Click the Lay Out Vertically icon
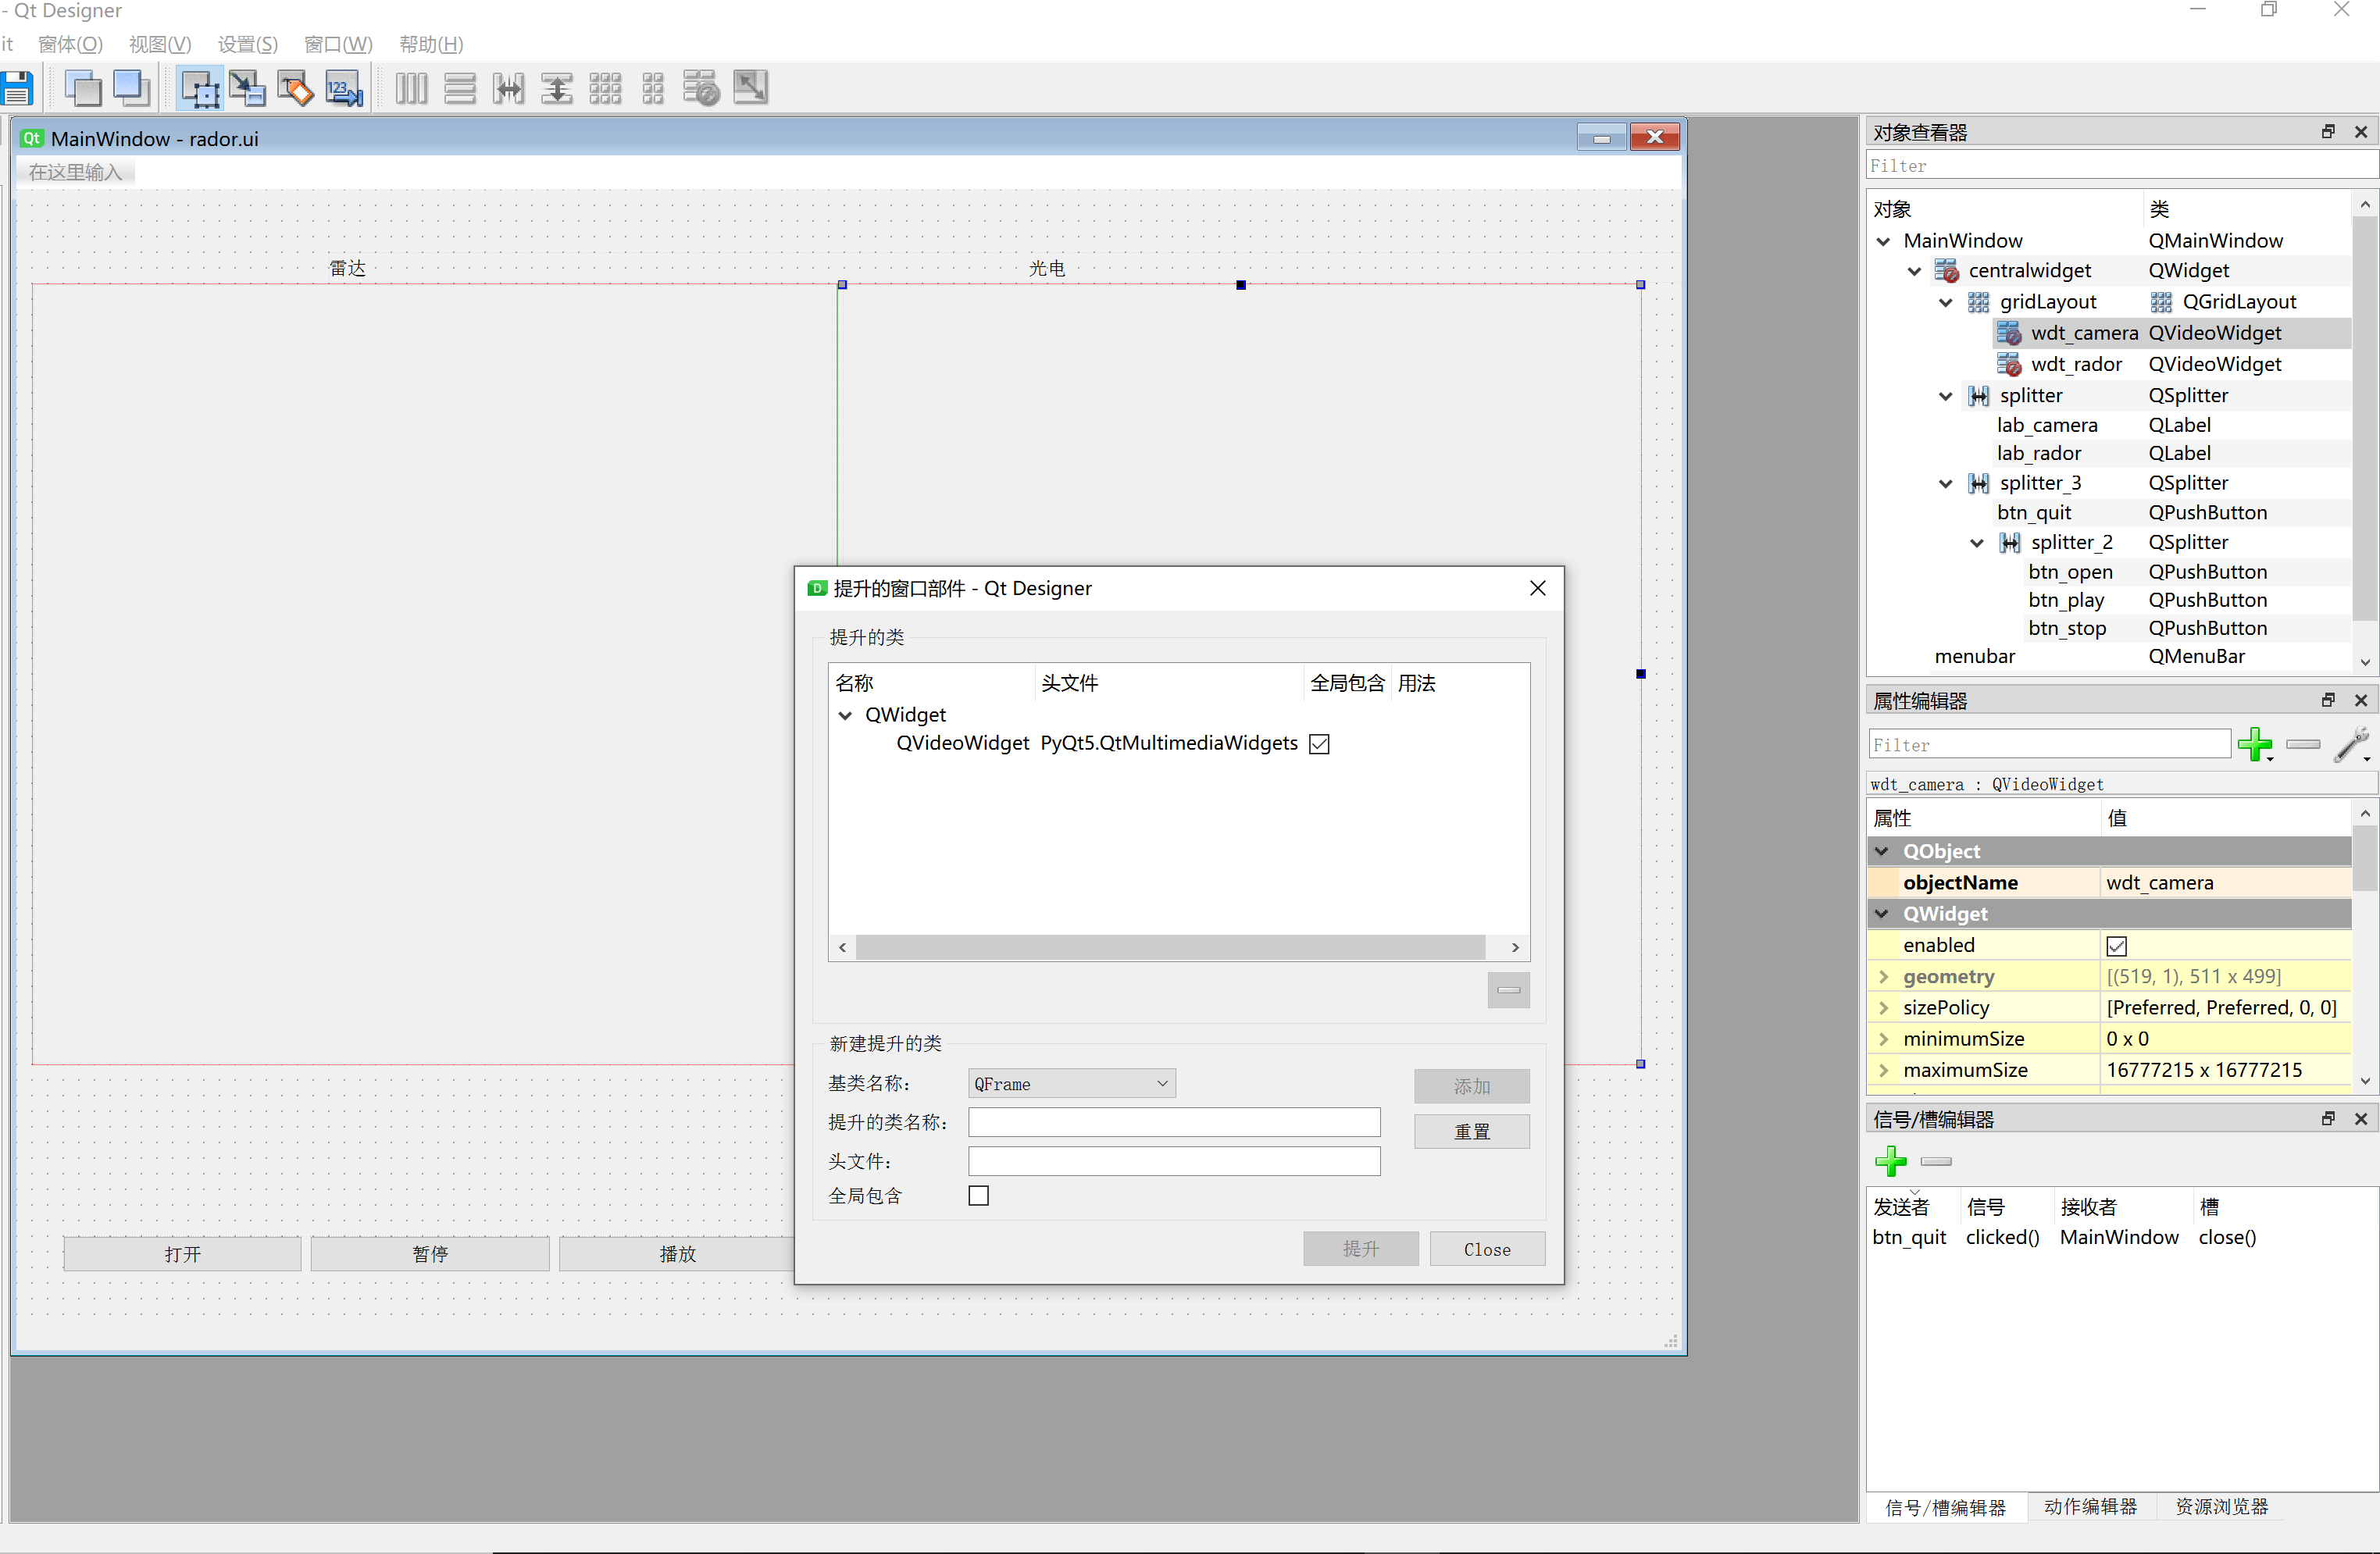 460,88
